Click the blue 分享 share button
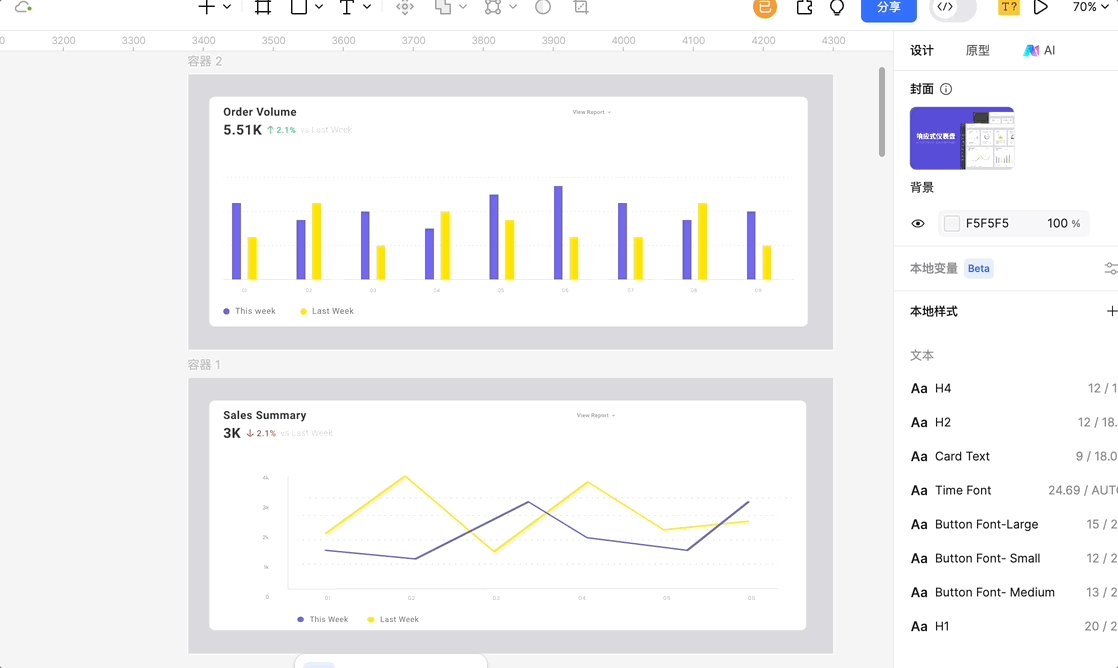1118x668 pixels. click(888, 8)
